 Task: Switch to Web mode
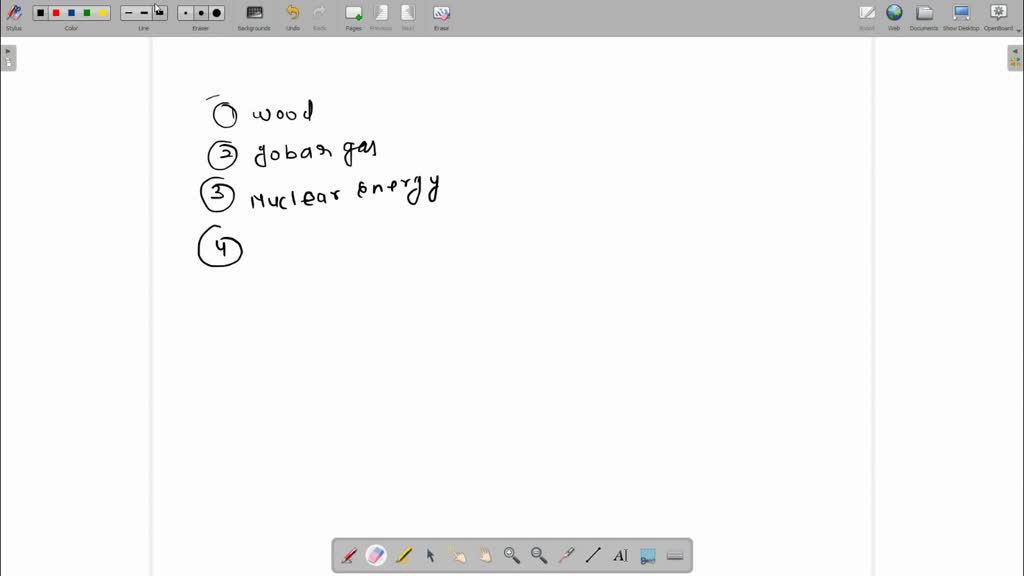[894, 16]
